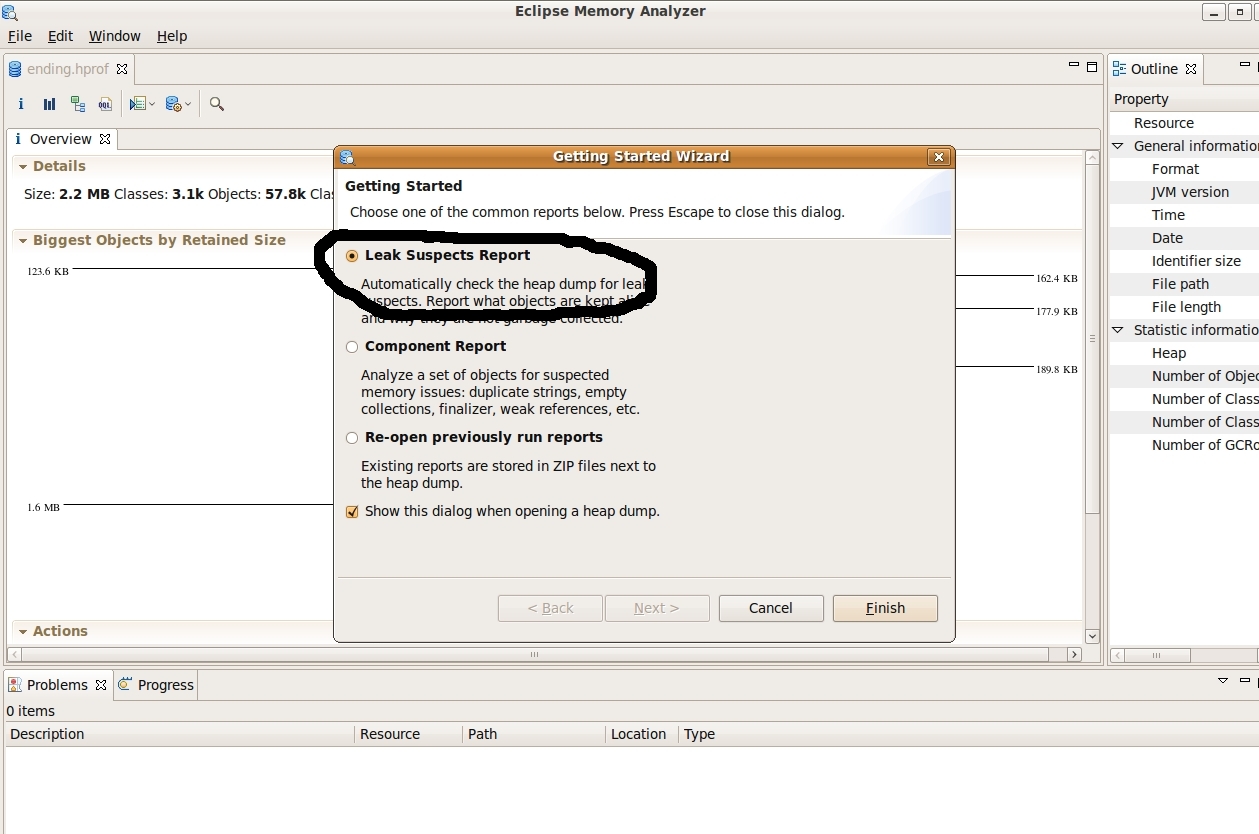This screenshot has height=834, width=1259.
Task: Click the Path column header
Action: 535,734
